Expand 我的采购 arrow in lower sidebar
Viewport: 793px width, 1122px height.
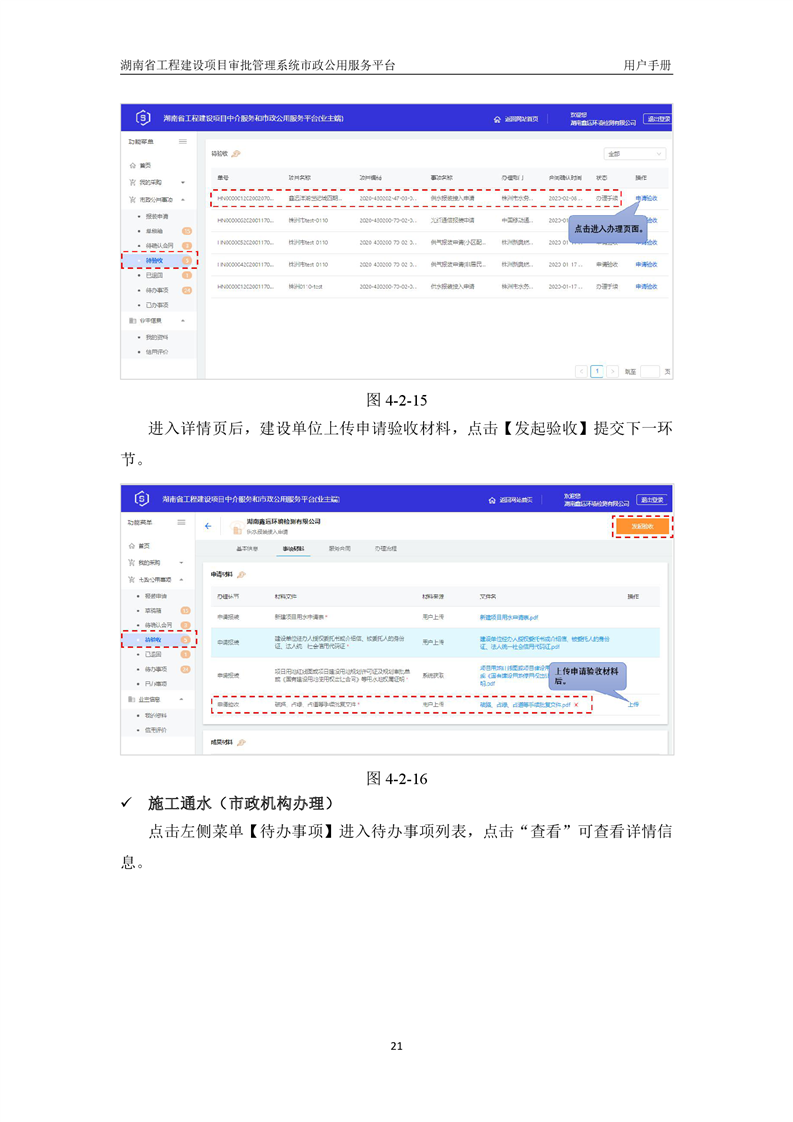[182, 562]
